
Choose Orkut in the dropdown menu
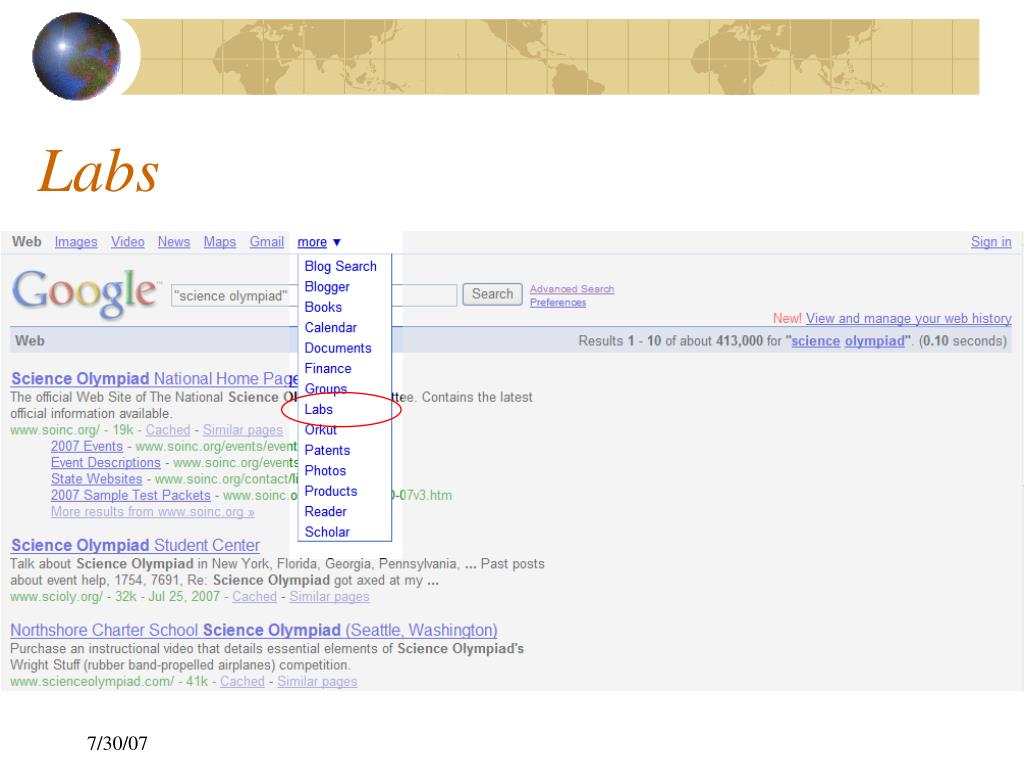coord(321,430)
